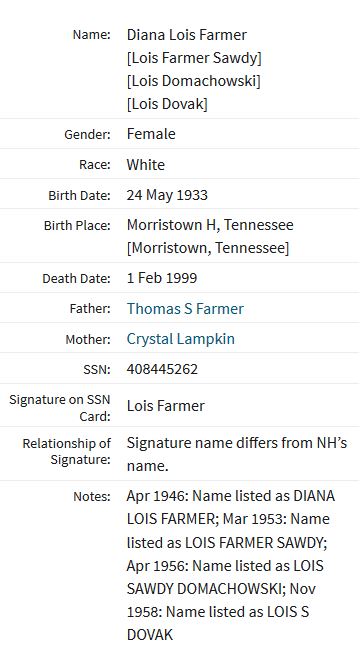The image size is (364, 653).
Task: Select the alternate name Lois Dovak
Action: (x=167, y=104)
